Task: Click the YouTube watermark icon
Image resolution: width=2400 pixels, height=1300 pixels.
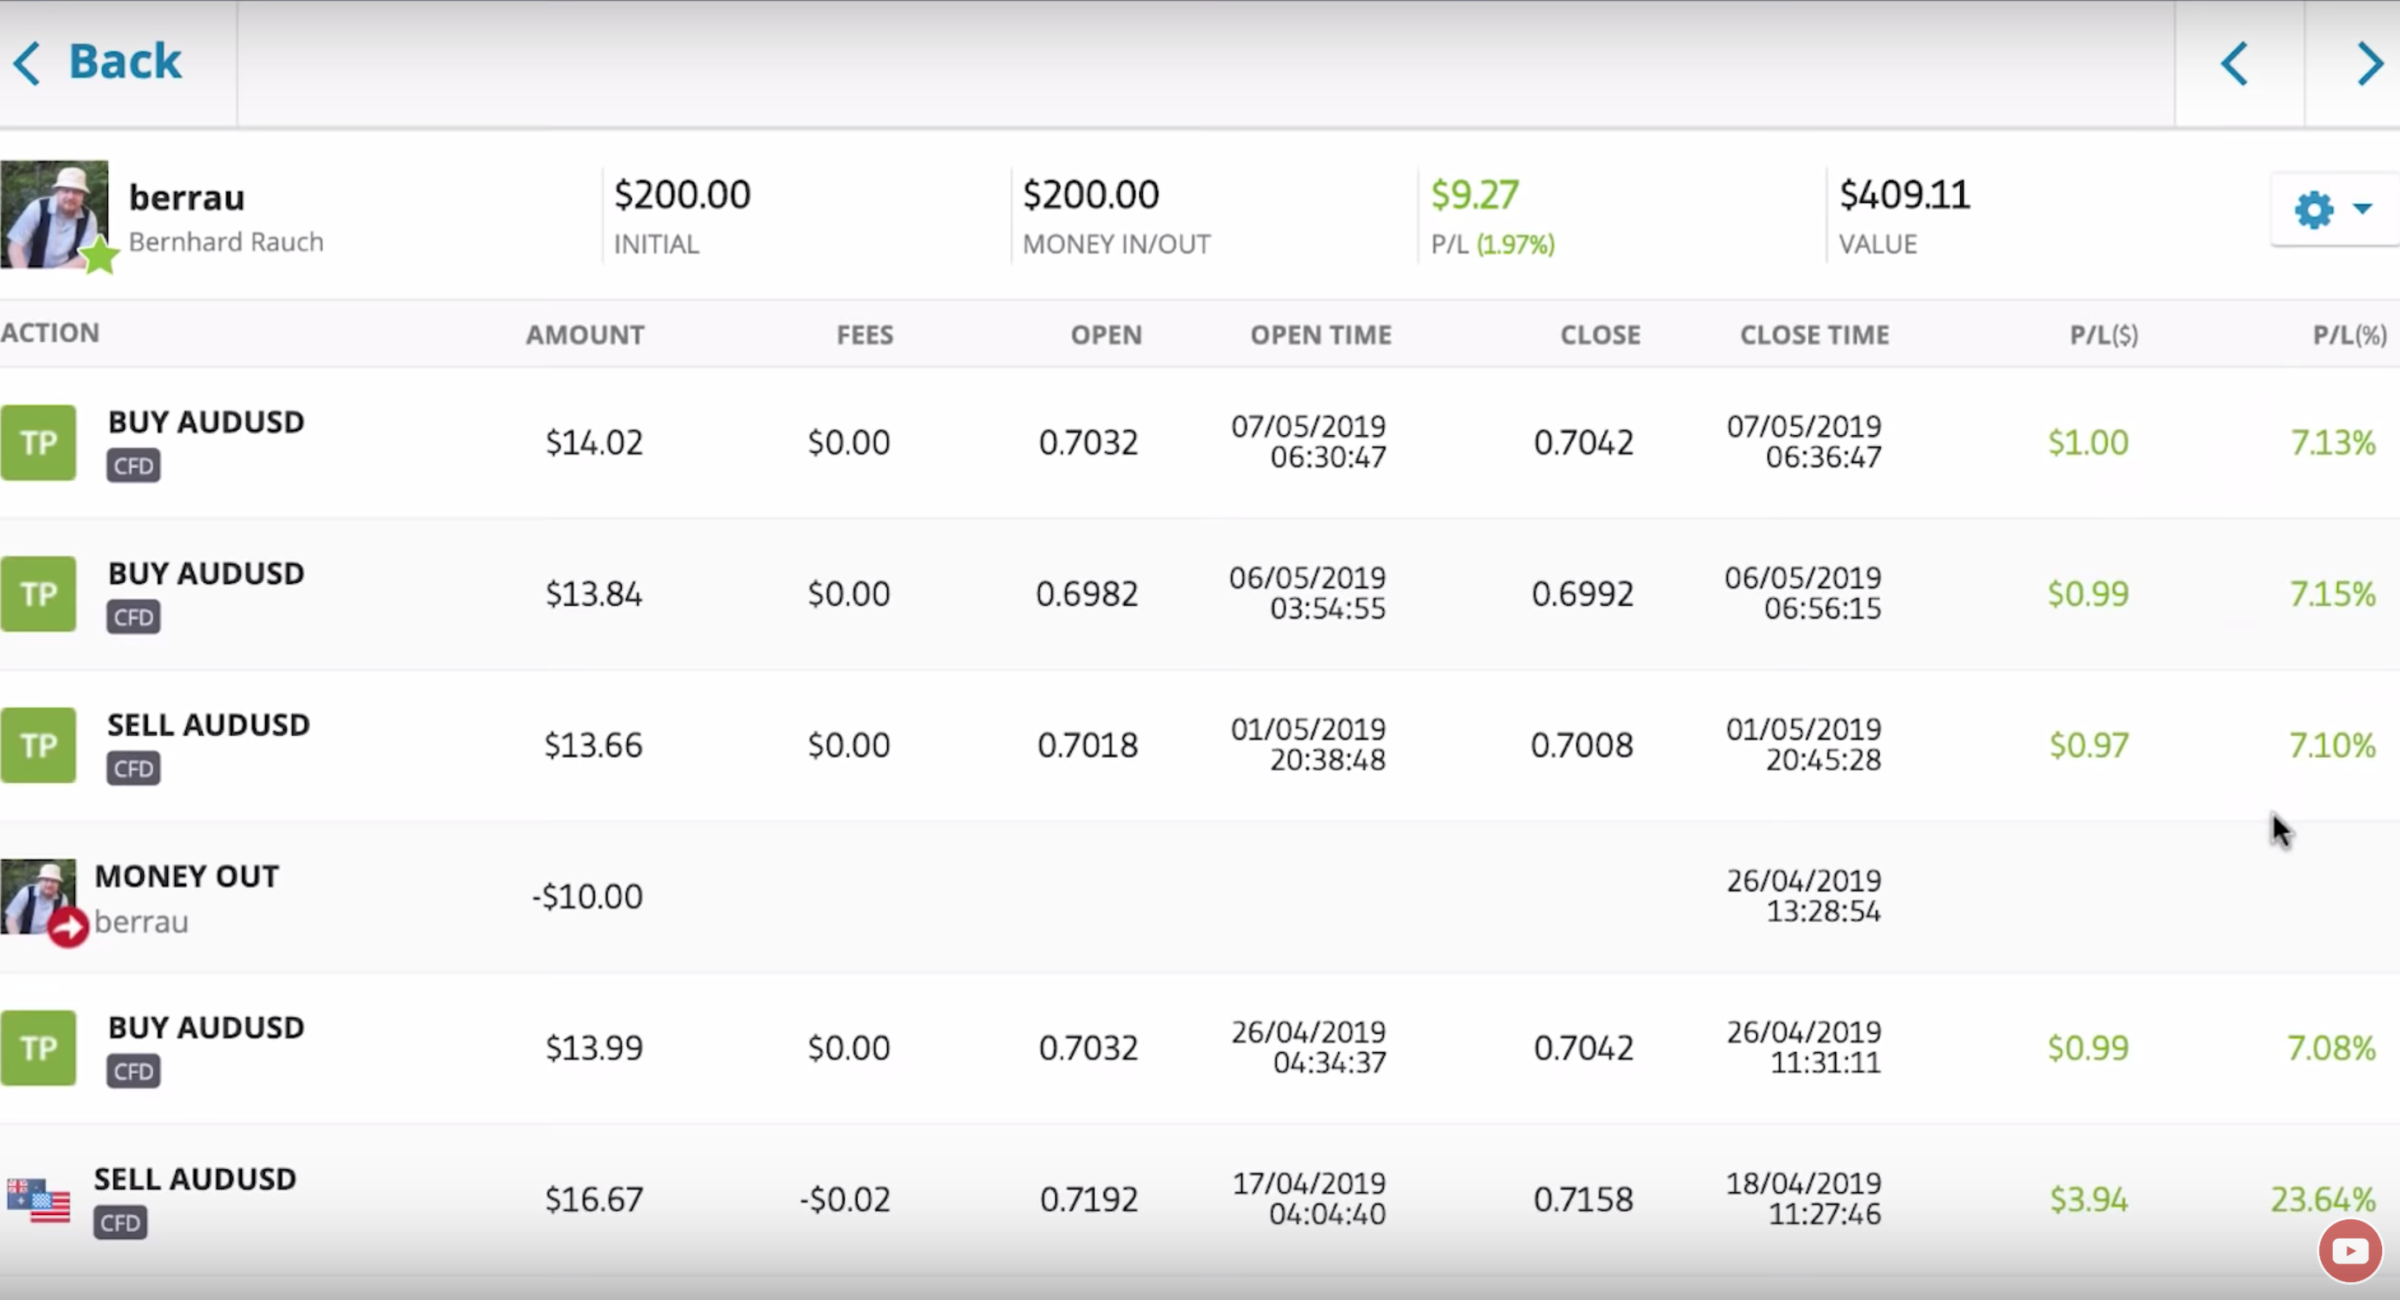Action: [2350, 1249]
